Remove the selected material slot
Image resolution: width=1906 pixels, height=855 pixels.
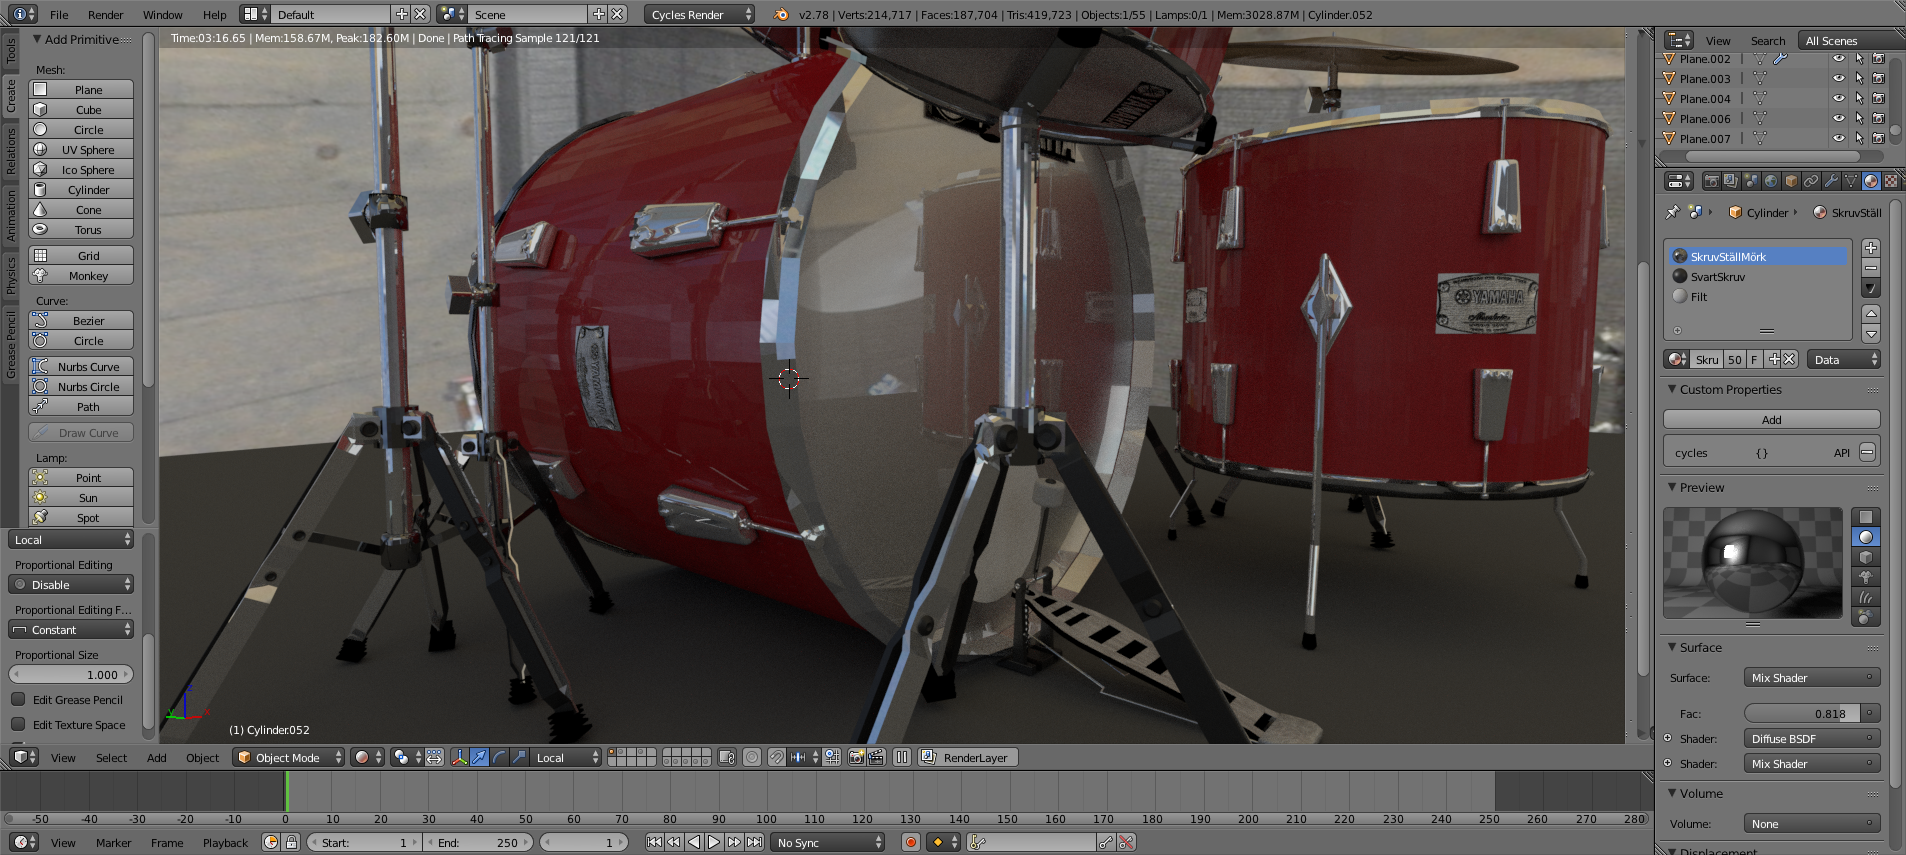point(1871,268)
